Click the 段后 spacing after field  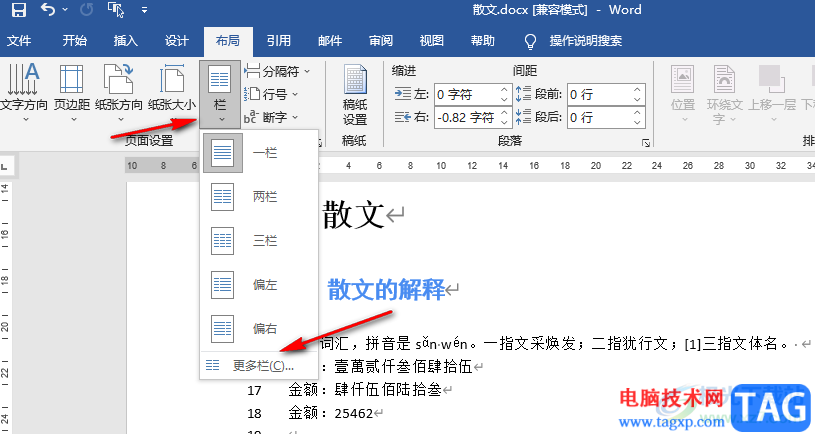tap(599, 117)
